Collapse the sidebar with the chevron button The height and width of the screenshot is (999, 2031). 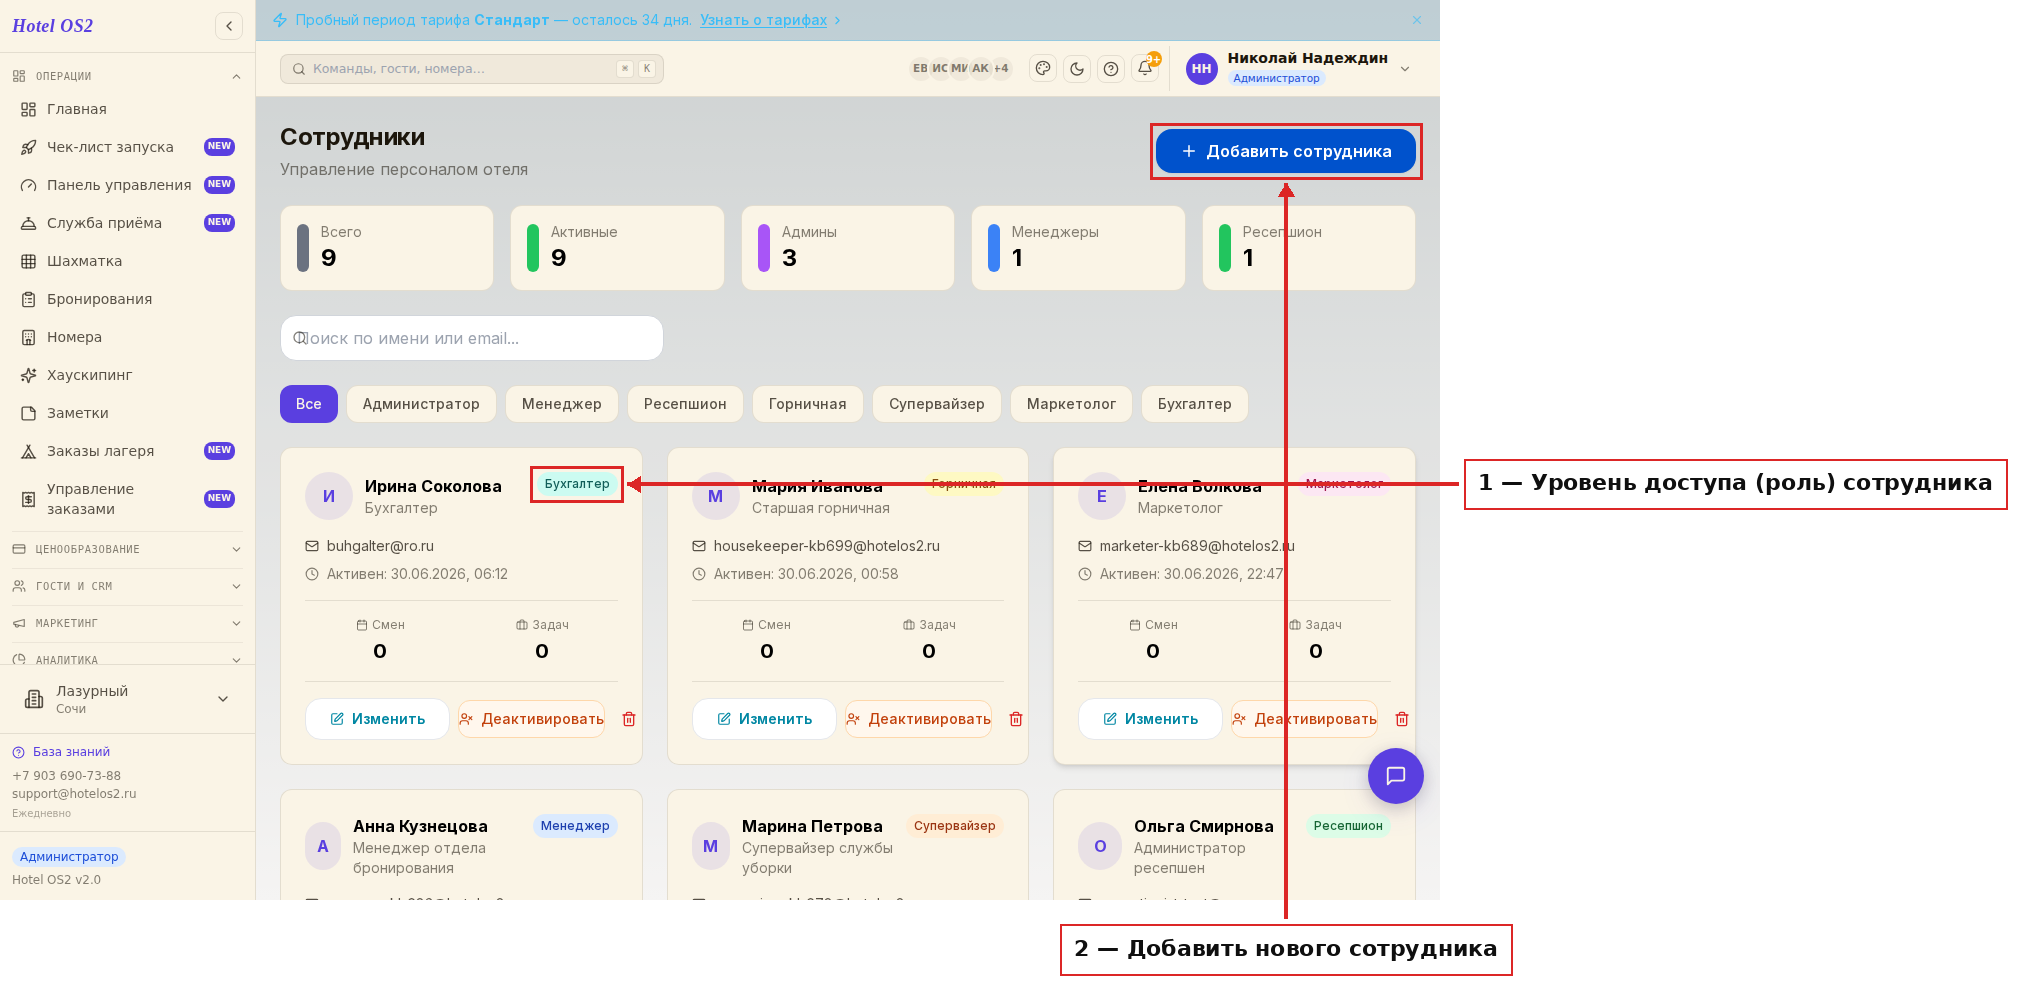click(229, 26)
